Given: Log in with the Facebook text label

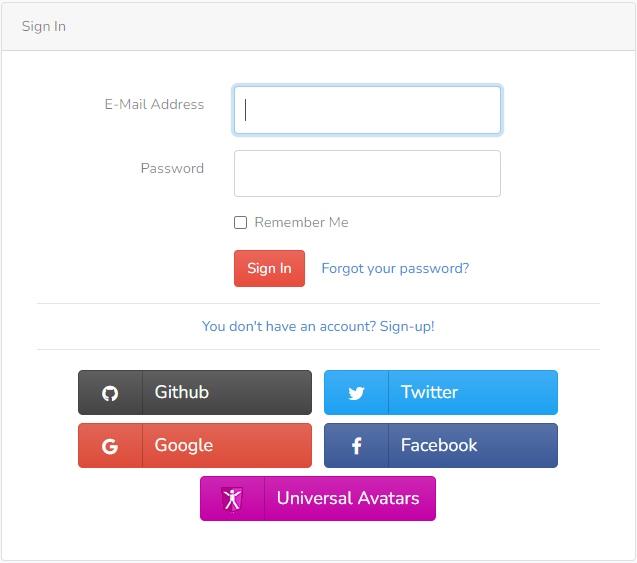Looking at the screenshot, I should tap(439, 445).
